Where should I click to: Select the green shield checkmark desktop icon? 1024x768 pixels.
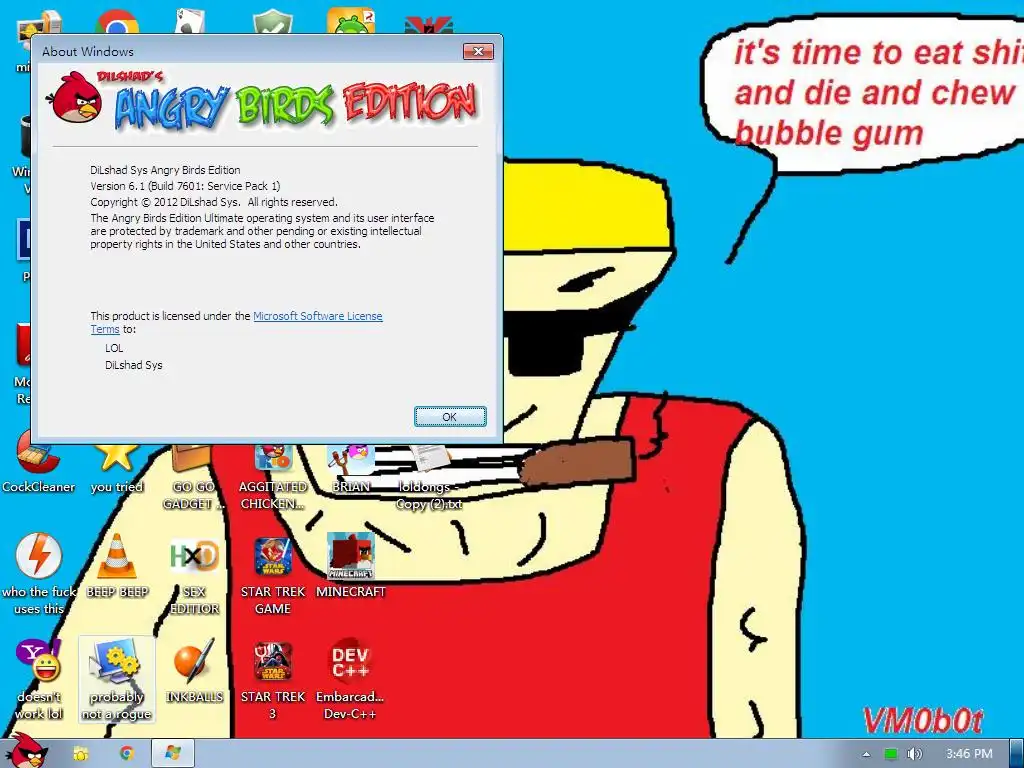[x=272, y=21]
